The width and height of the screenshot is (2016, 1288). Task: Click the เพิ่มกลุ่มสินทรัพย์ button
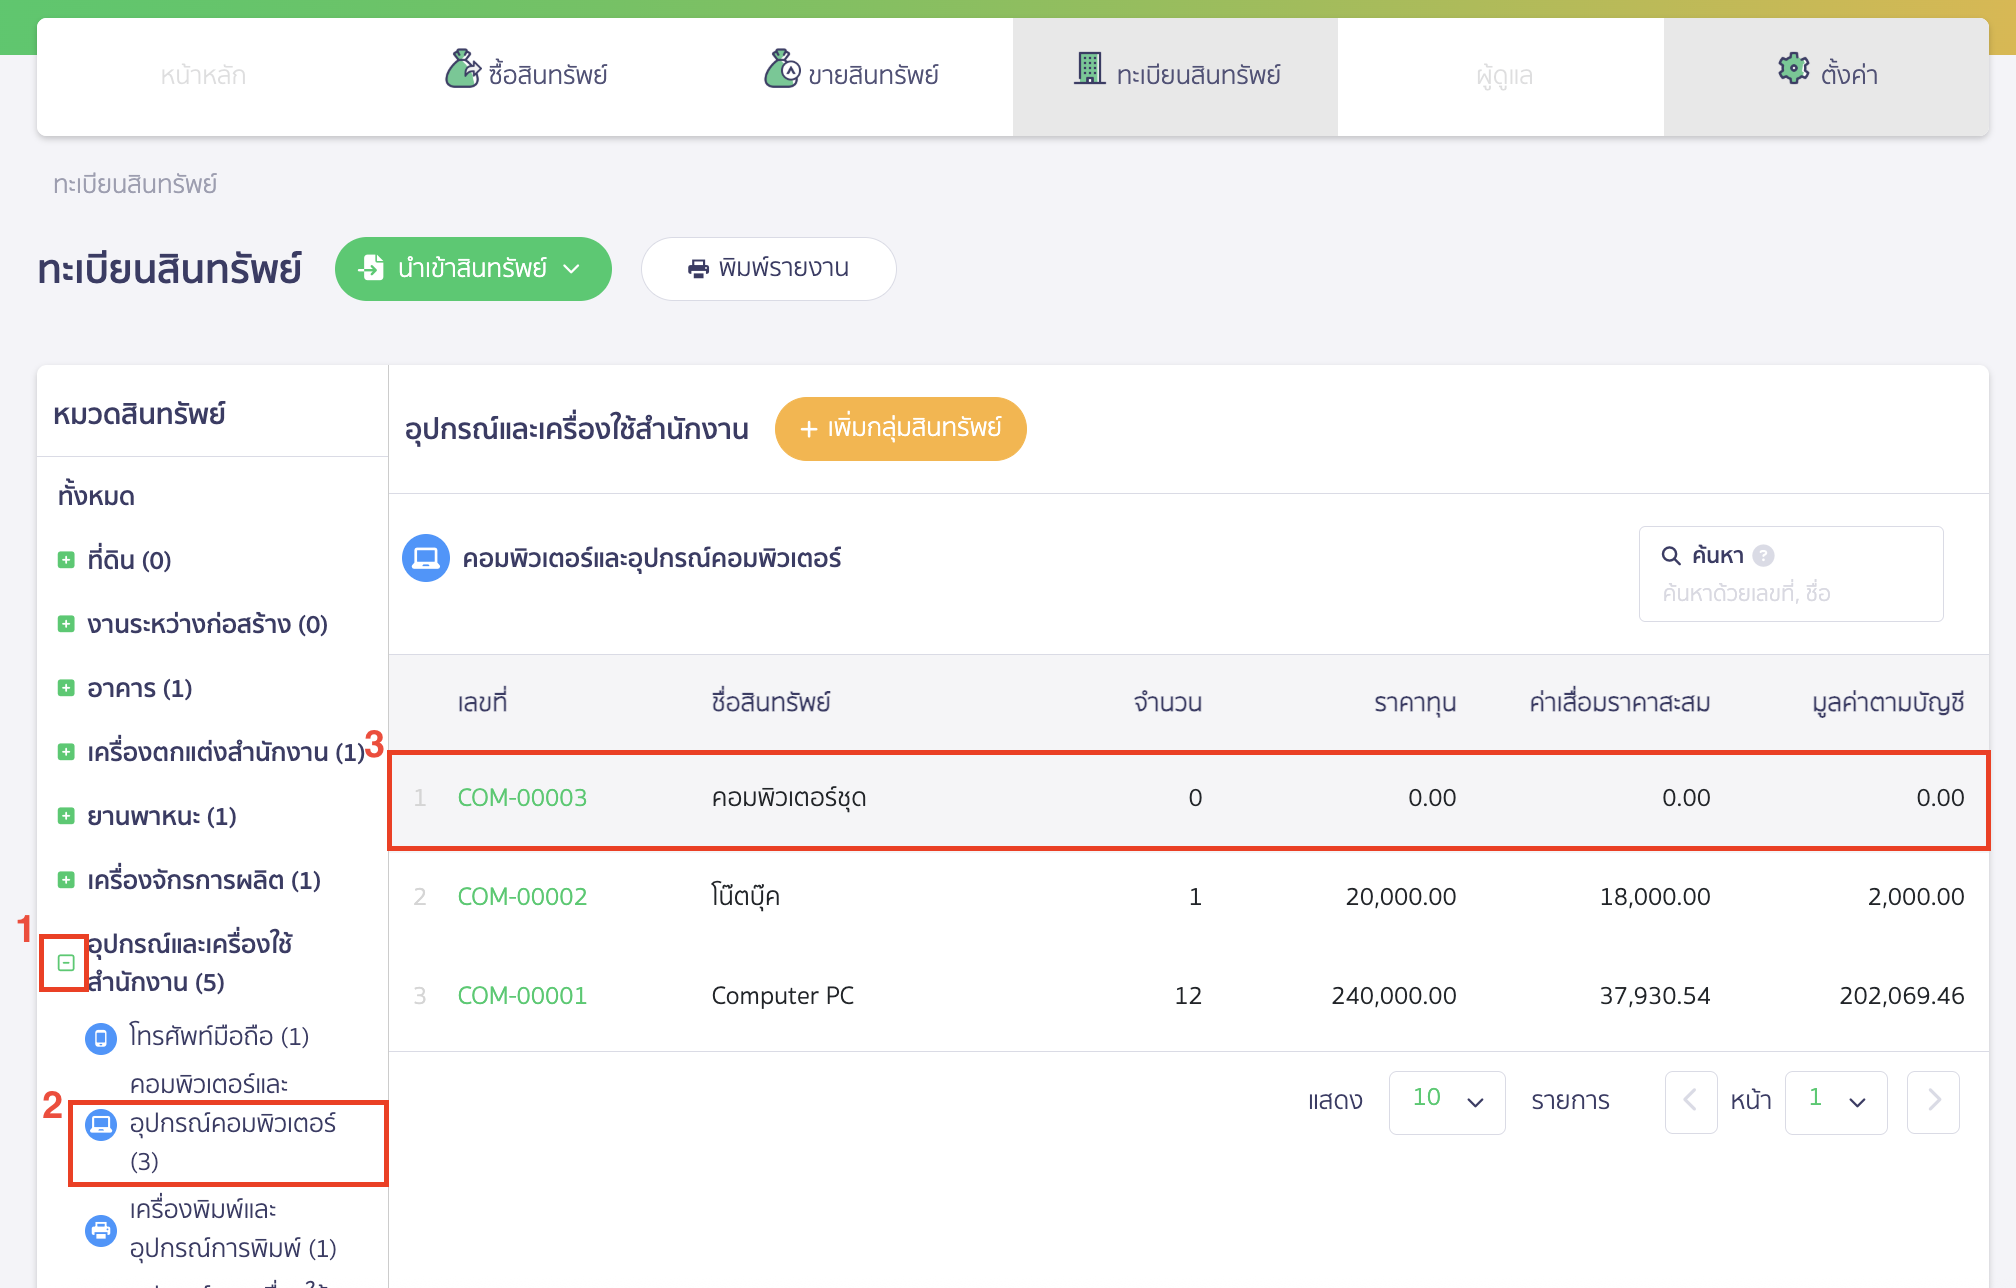coord(900,429)
